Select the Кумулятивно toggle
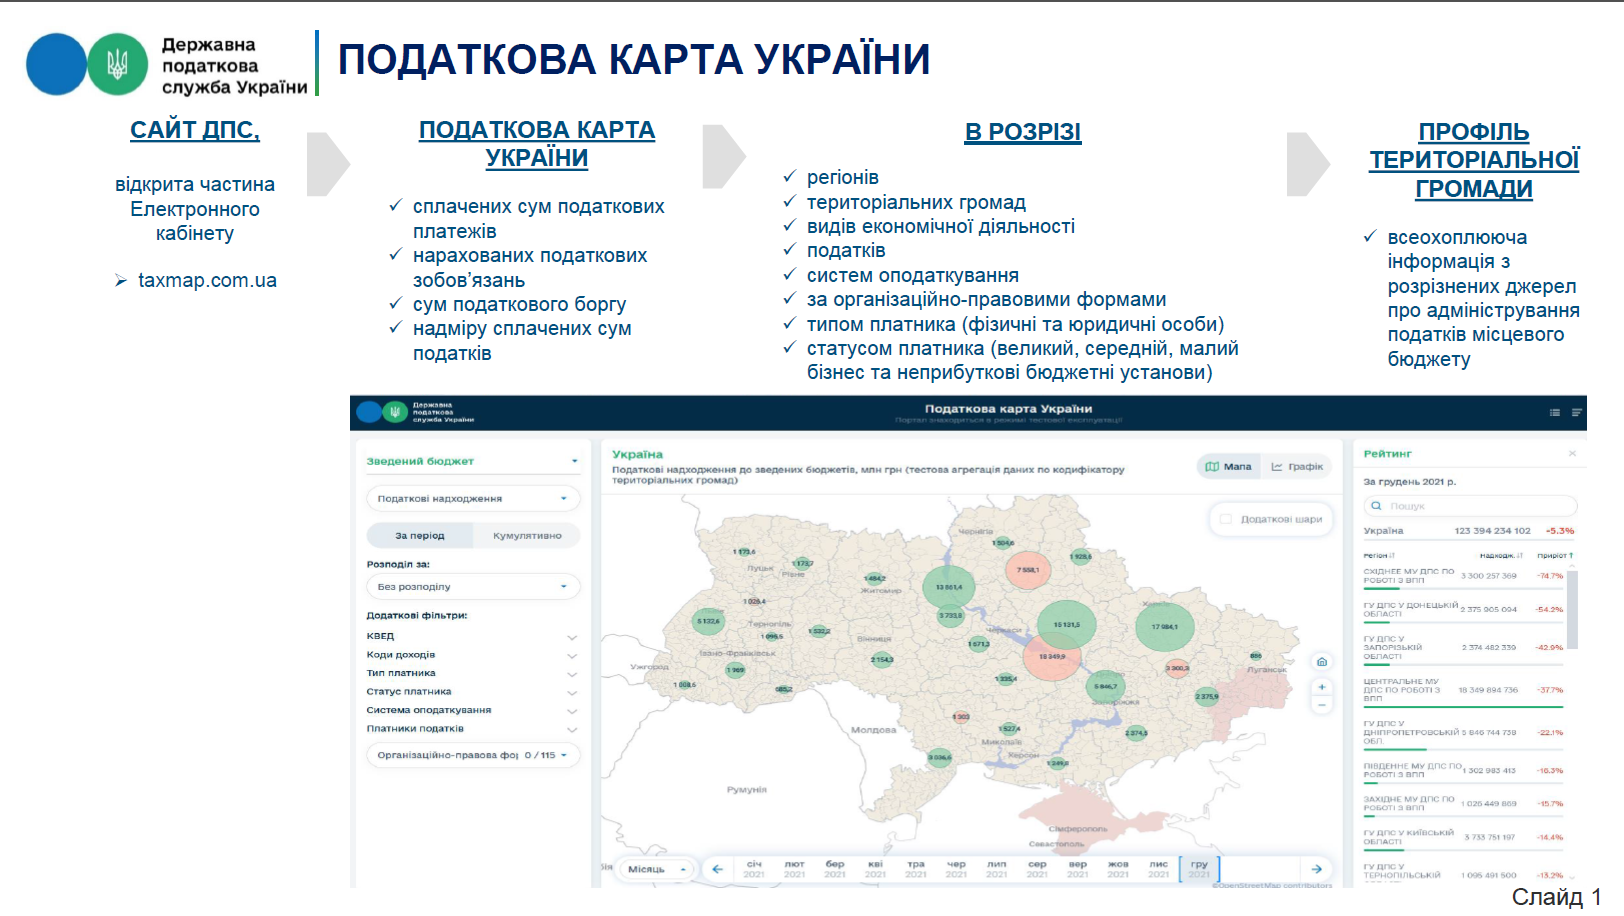1624x916 pixels. click(x=527, y=536)
